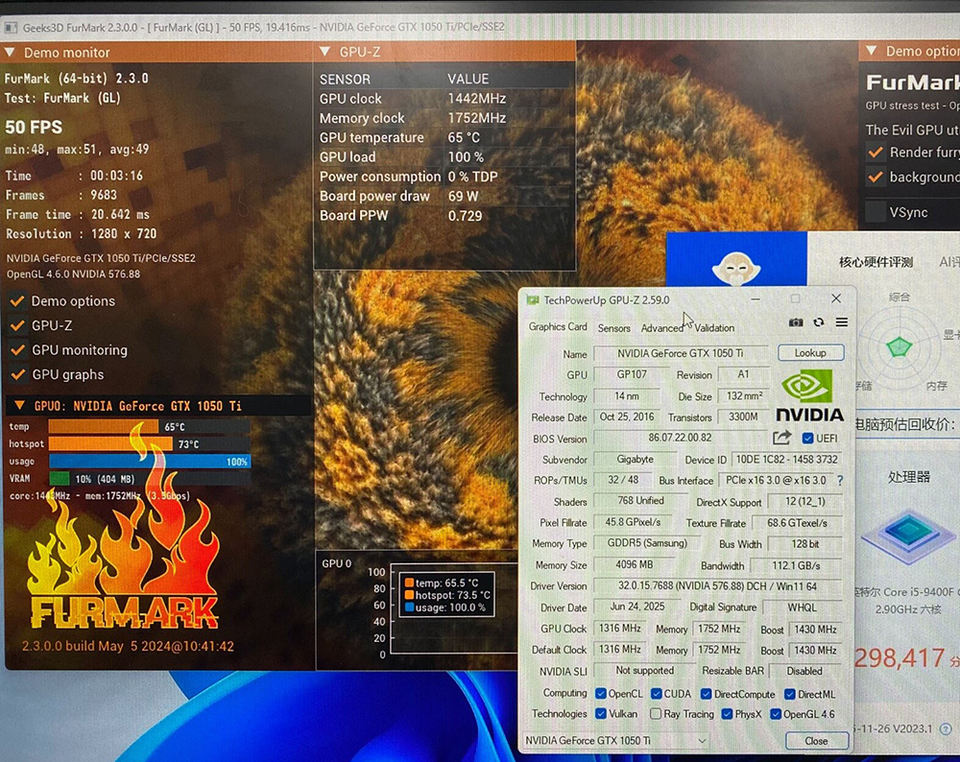Enable the VSync checkbox

click(x=876, y=212)
